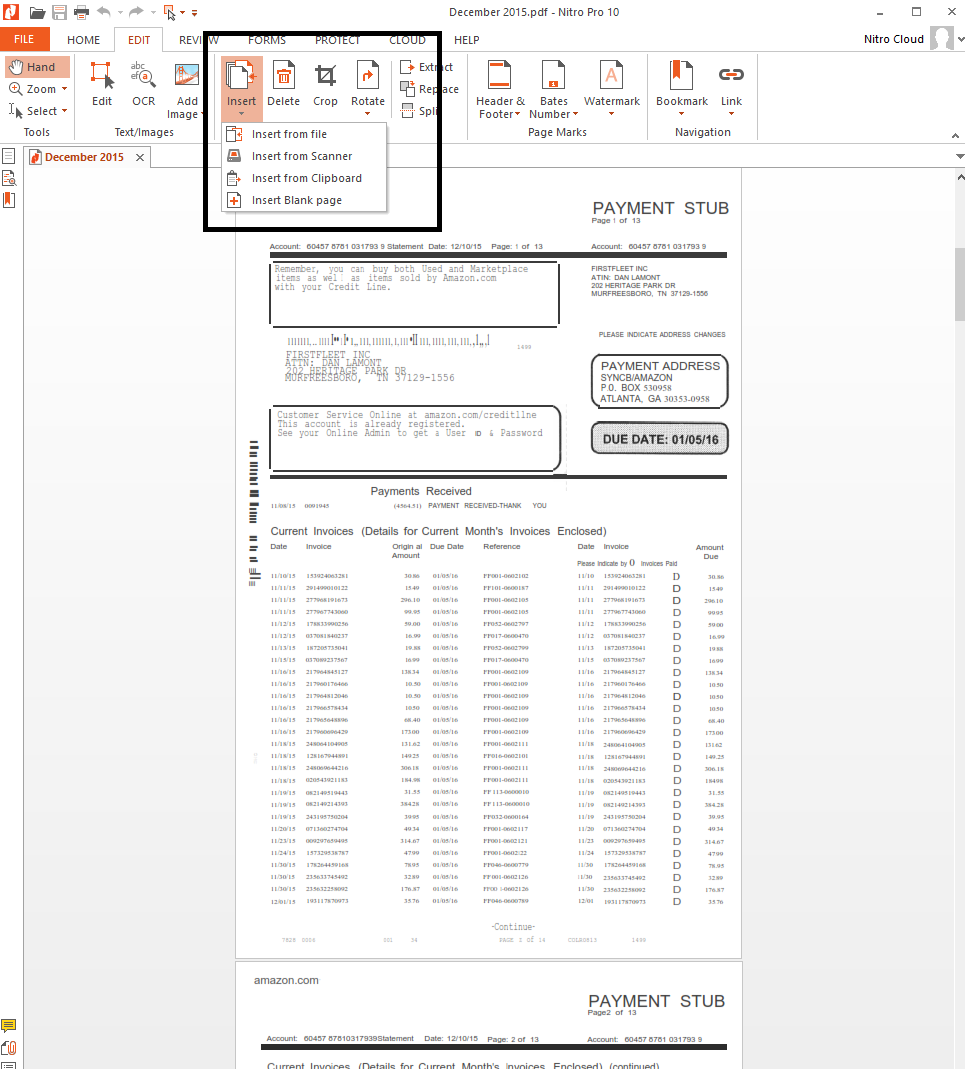965x1069 pixels.
Task: Open the FILE menu
Action: [25, 40]
